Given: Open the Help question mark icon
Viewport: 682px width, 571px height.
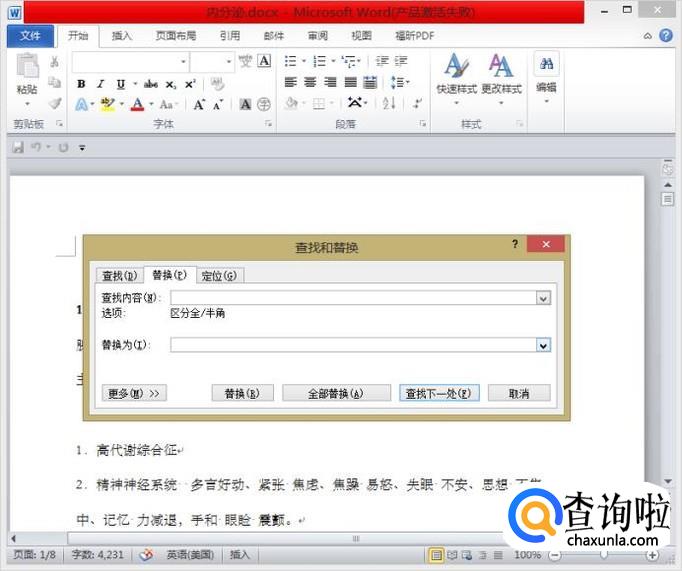Looking at the screenshot, I should 667,35.
